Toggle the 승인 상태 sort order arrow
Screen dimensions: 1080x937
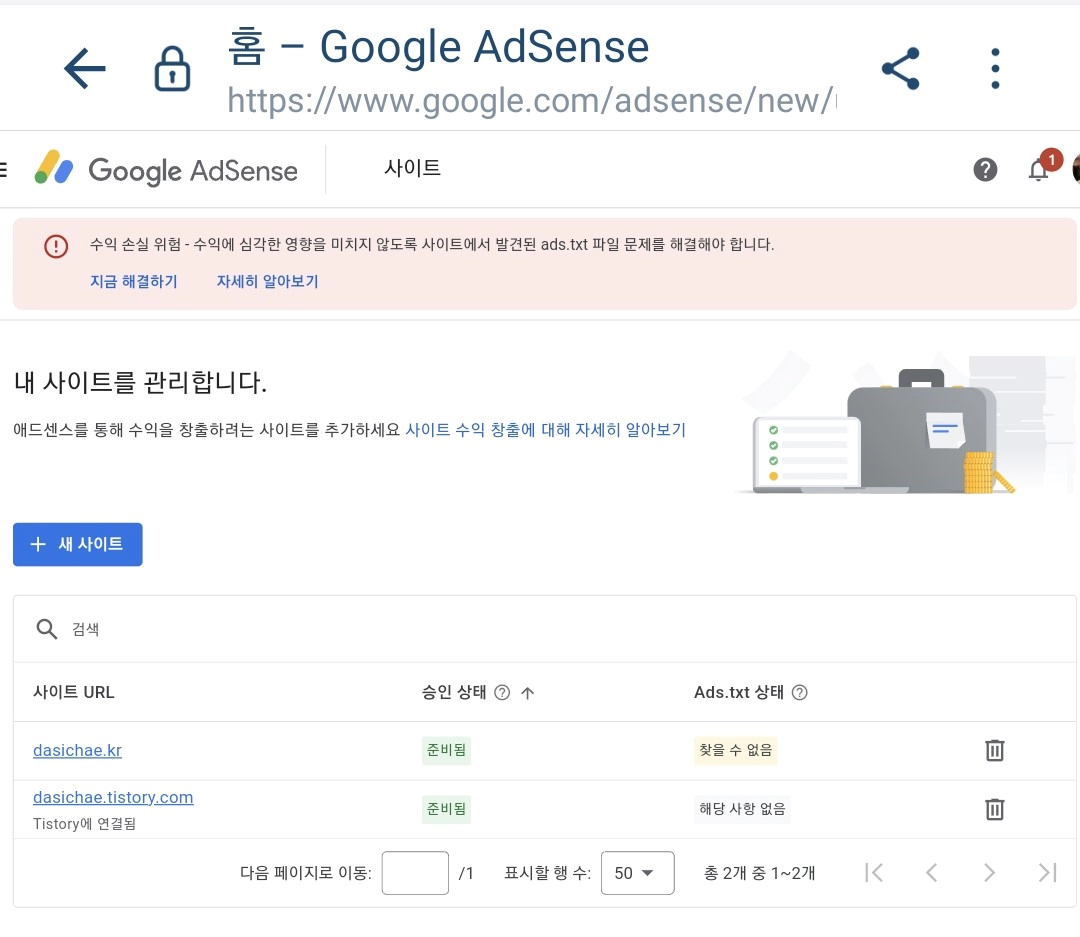tap(525, 692)
